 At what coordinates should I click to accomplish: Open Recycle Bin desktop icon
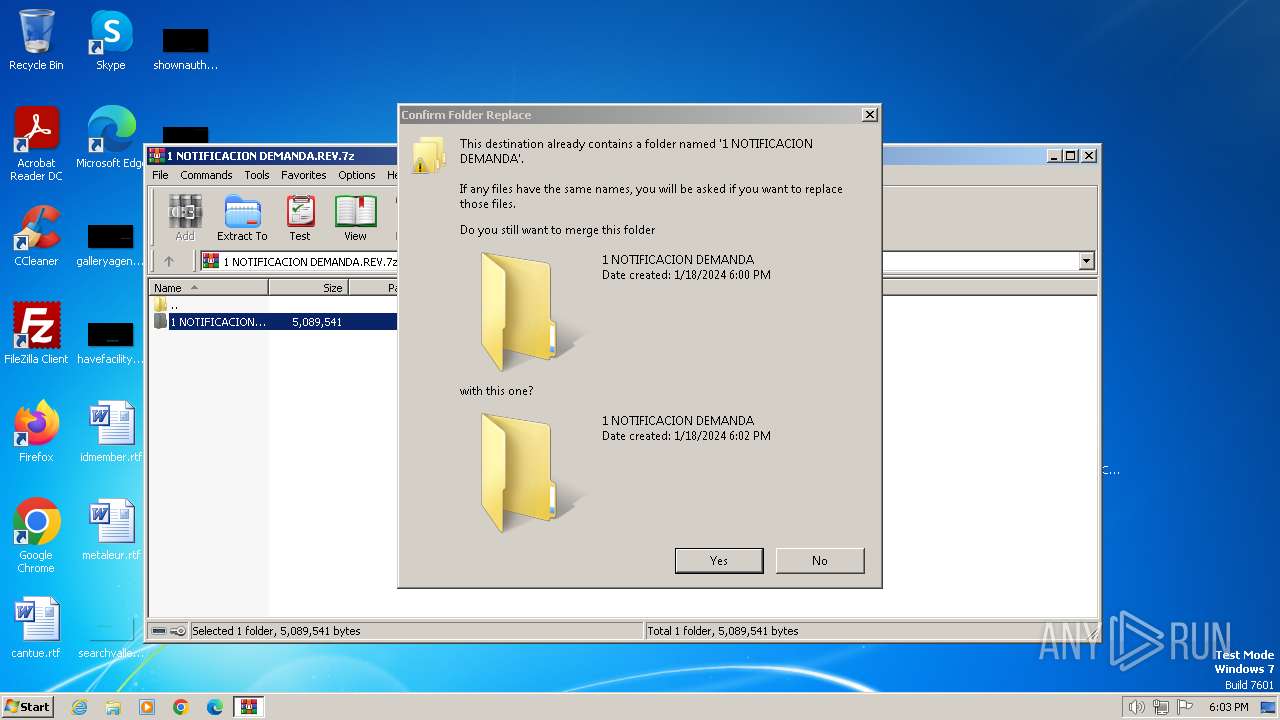pos(36,40)
